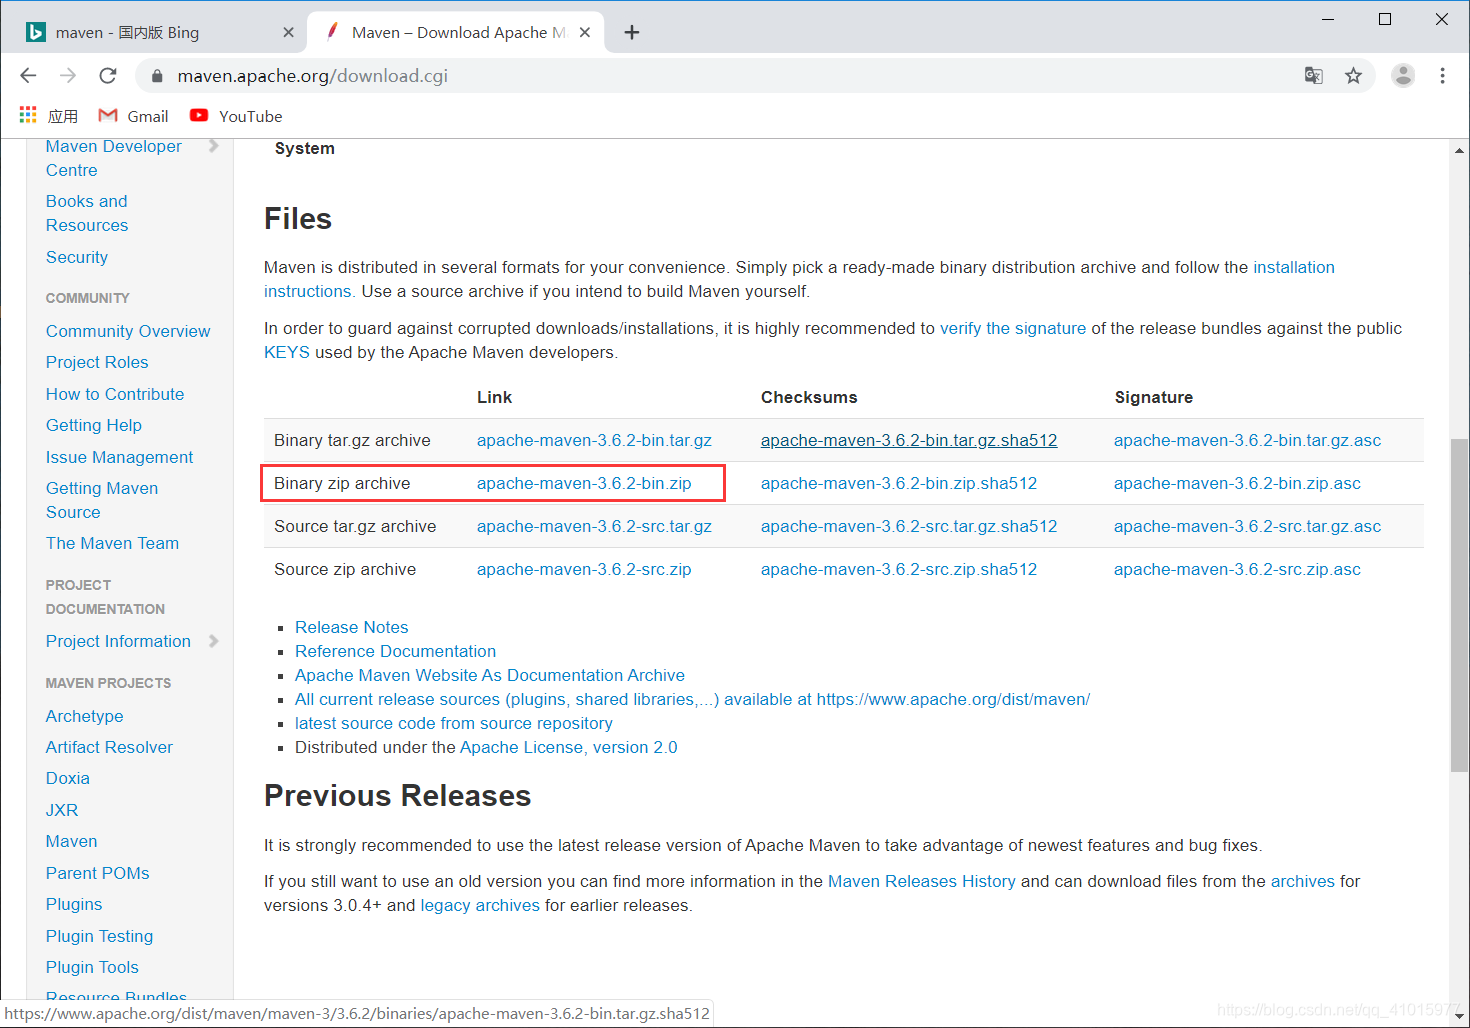
Task: Open JXR project link
Action: point(62,810)
